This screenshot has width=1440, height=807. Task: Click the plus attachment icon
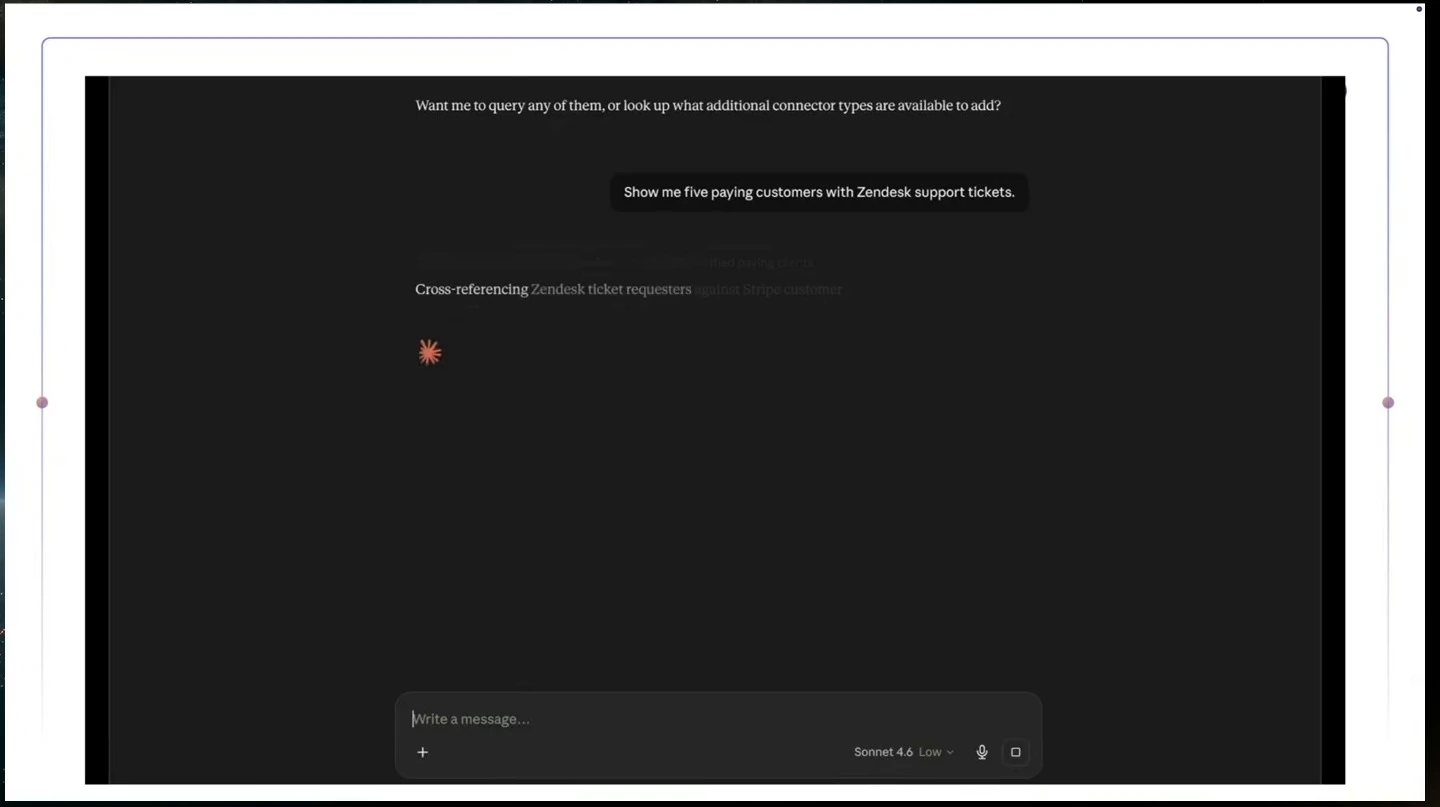(423, 752)
